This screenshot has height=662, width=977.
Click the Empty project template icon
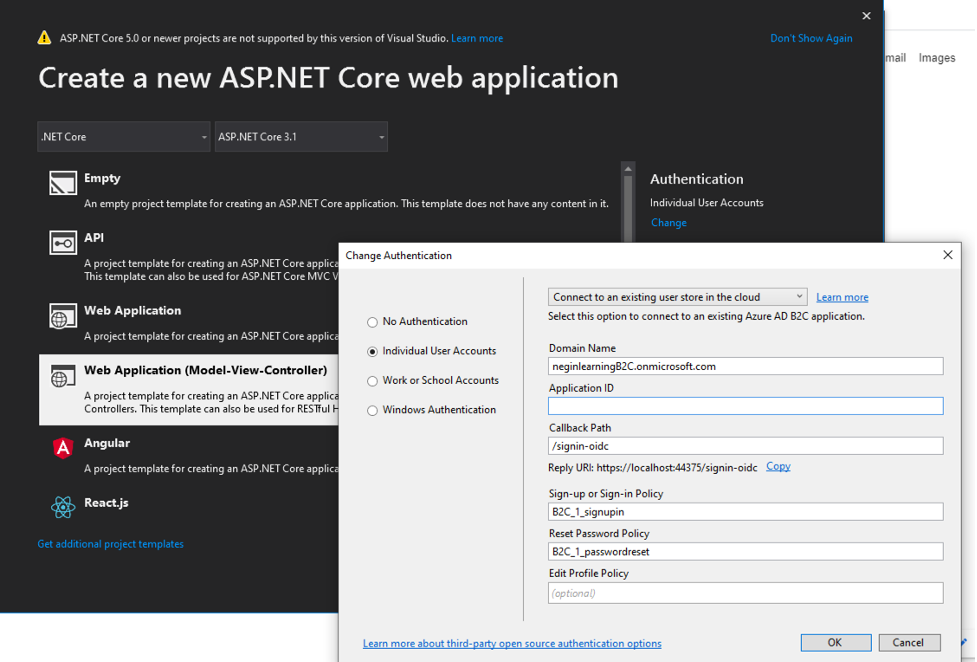tap(63, 183)
